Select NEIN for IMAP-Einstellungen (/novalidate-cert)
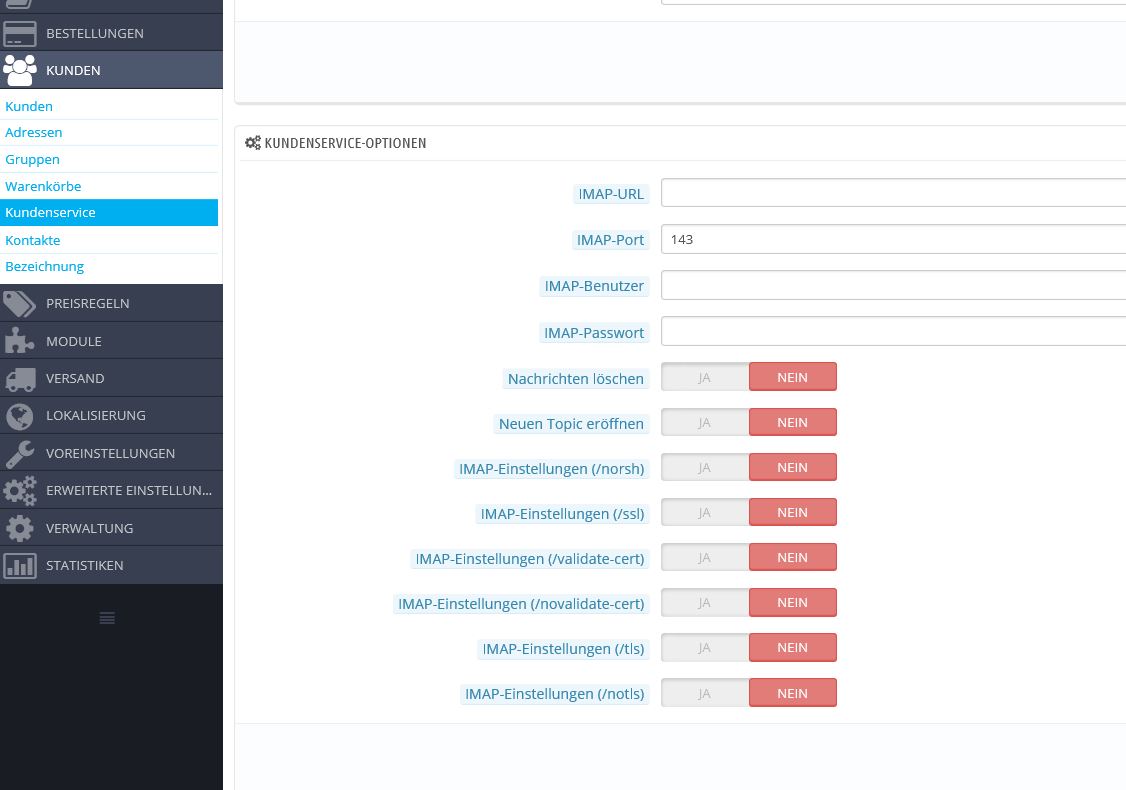This screenshot has width=1126, height=790. click(793, 603)
